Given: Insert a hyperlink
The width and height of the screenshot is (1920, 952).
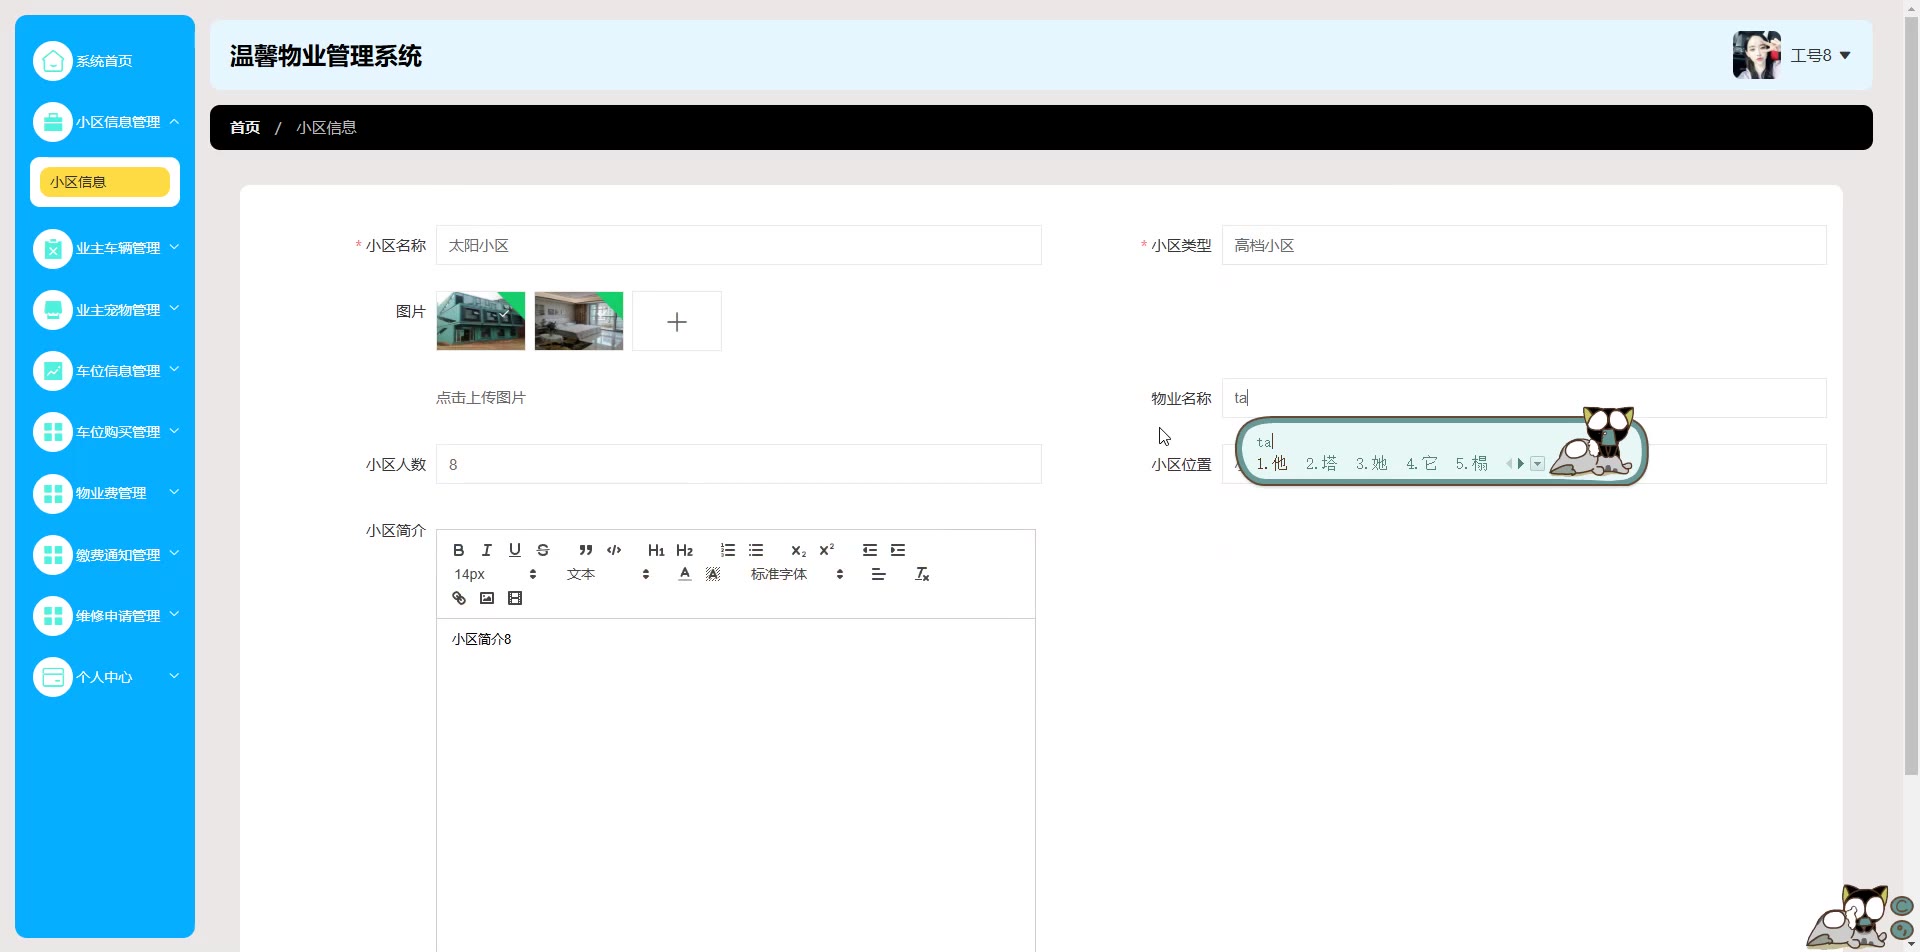Looking at the screenshot, I should click(x=459, y=598).
